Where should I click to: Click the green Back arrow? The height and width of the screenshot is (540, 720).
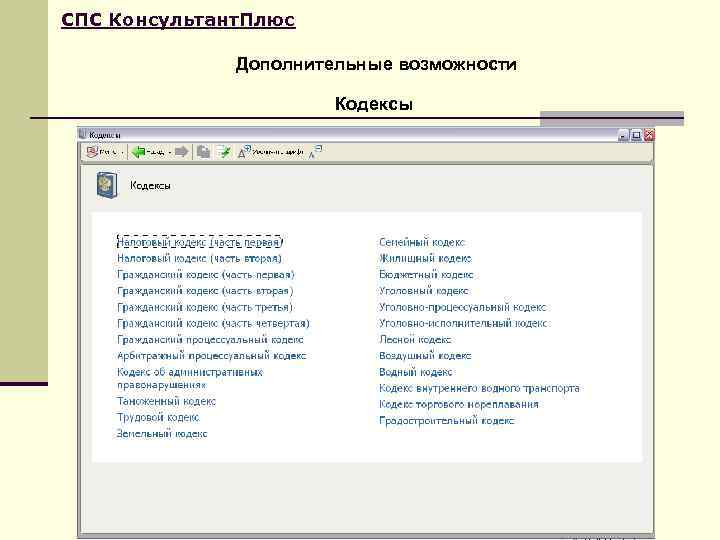pos(138,152)
